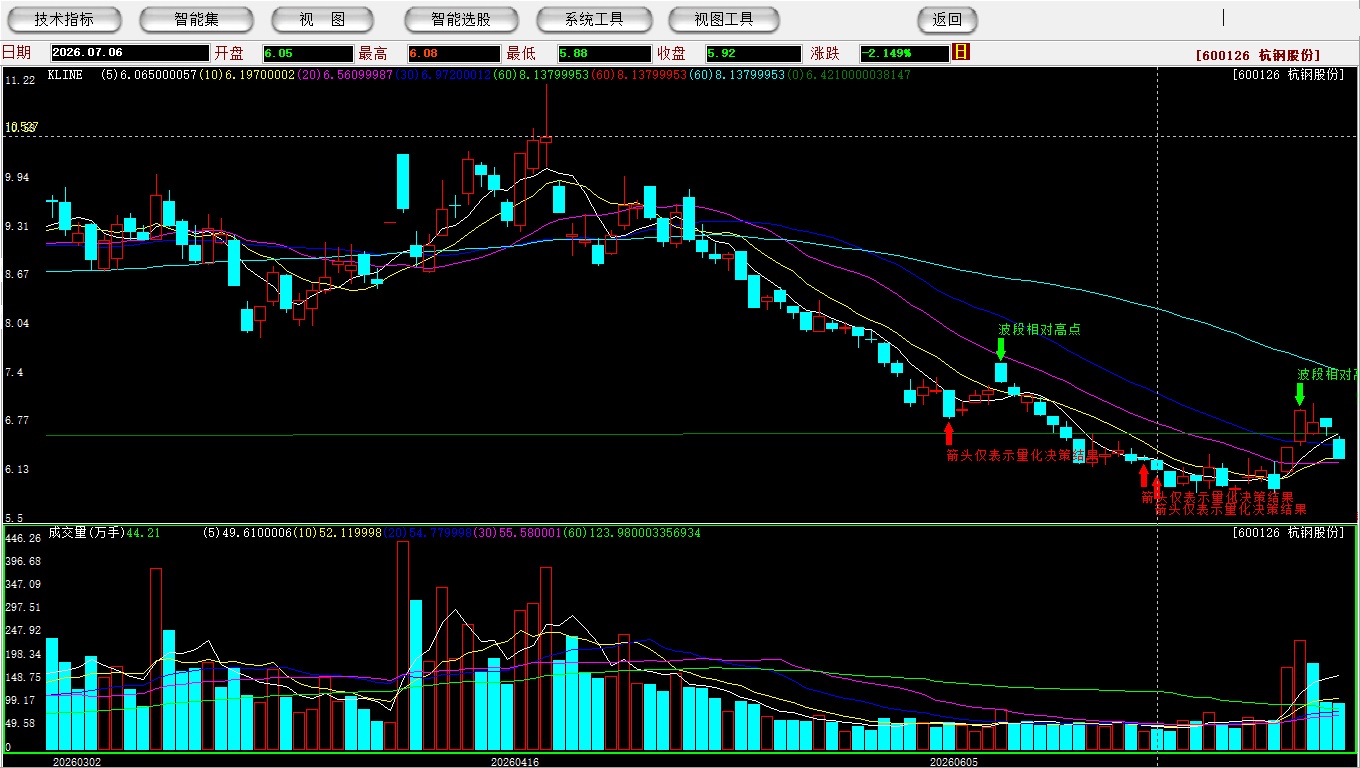
Task: Click the 20260416 date axis label
Action: point(515,761)
